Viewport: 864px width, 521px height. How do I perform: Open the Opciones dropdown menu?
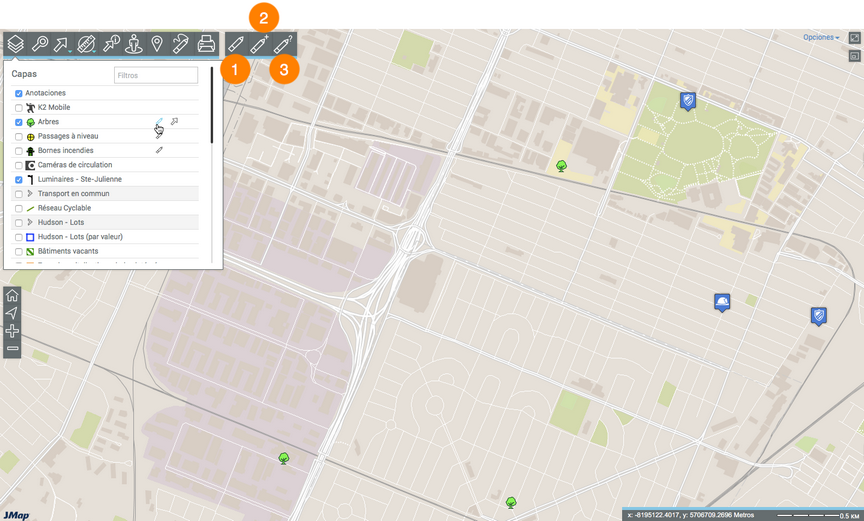pyautogui.click(x=821, y=37)
